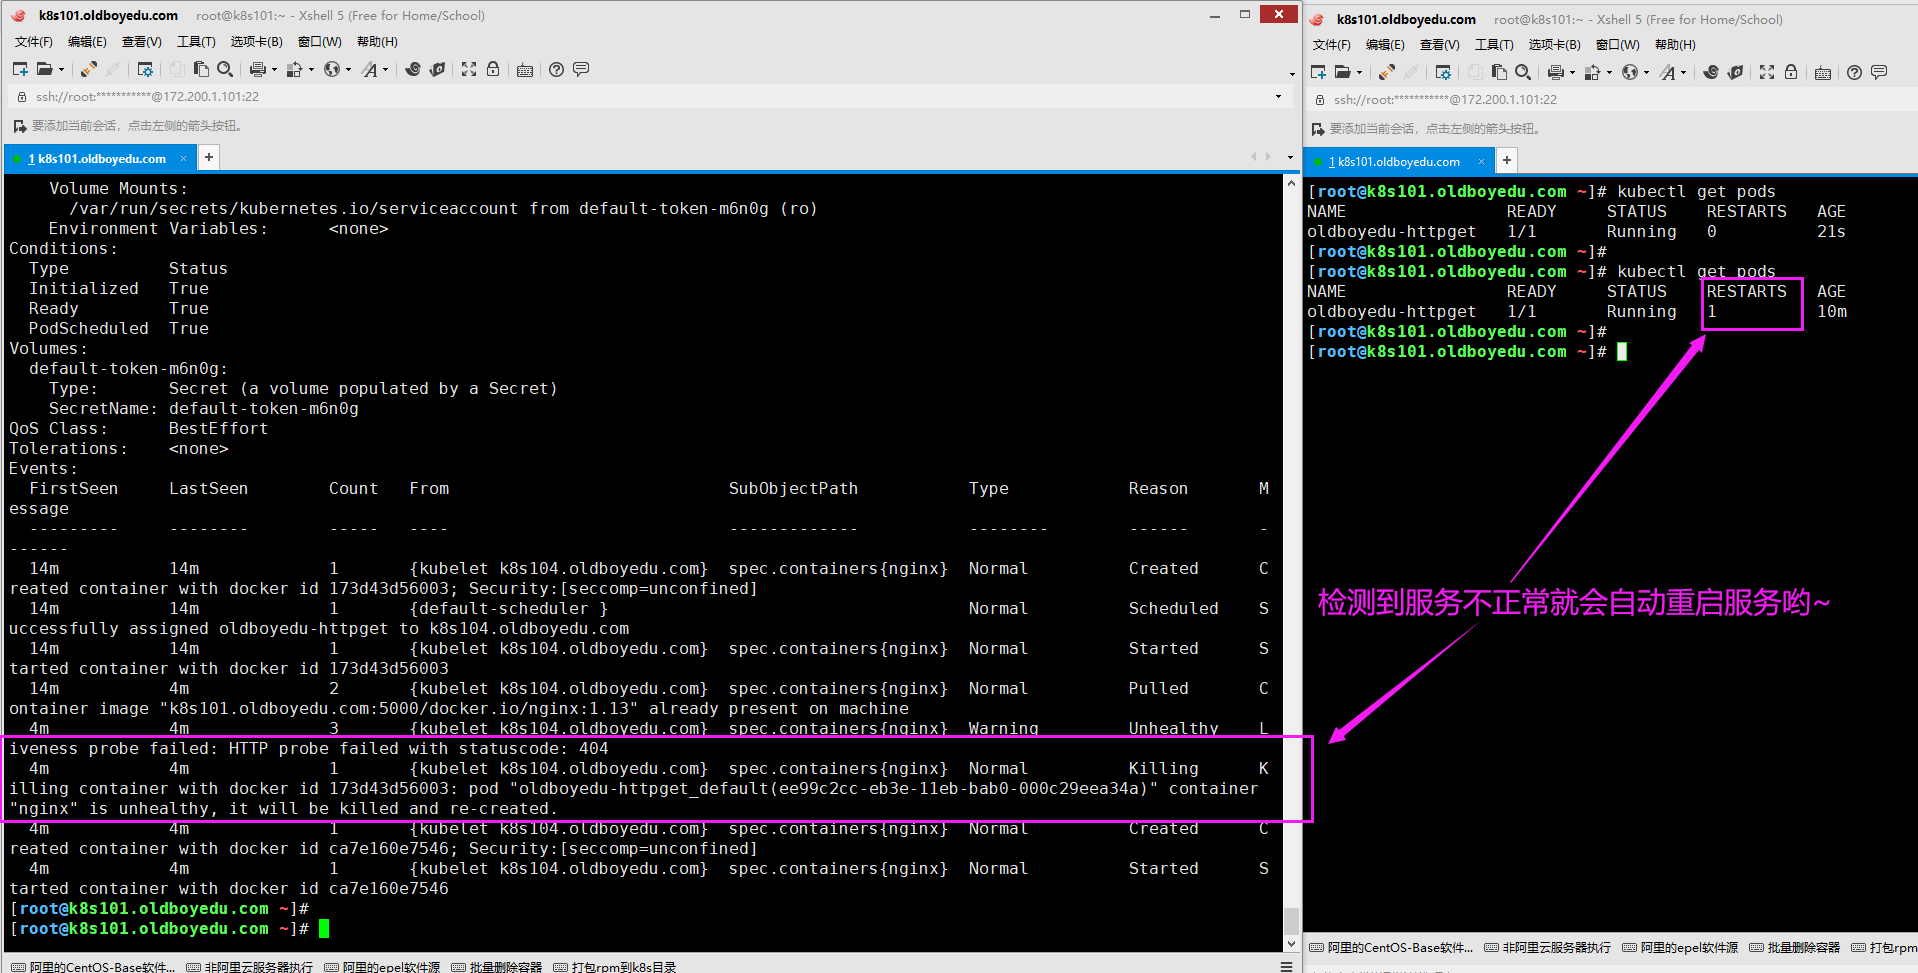1918x973 pixels.
Task: Click the Reconnect icon in left window toolbar
Action: [88, 69]
